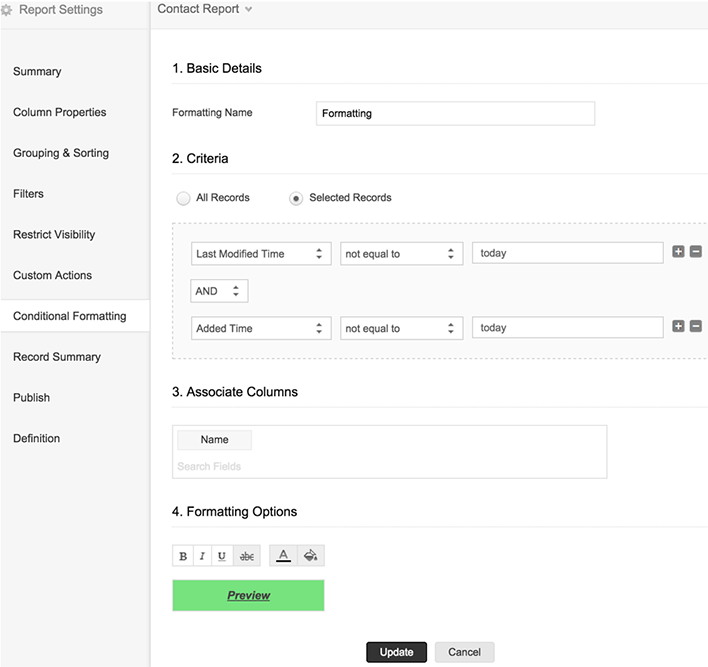Toggle italic formatting button
This screenshot has height=667, width=708.
click(x=202, y=556)
